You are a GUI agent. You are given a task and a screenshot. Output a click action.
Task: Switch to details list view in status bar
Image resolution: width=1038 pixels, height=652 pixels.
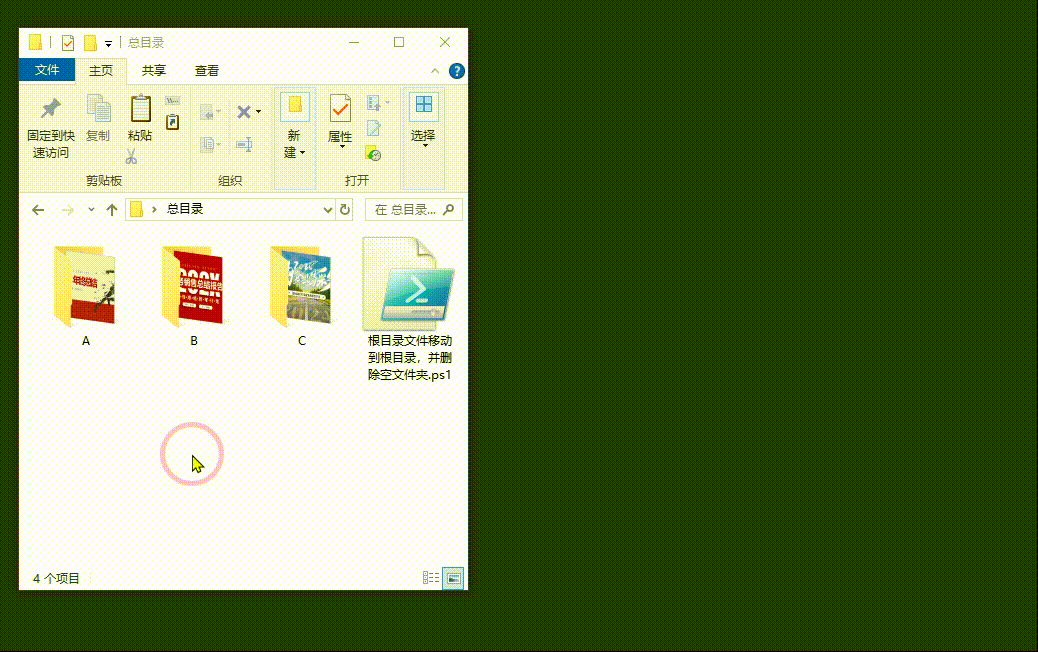[431, 578]
